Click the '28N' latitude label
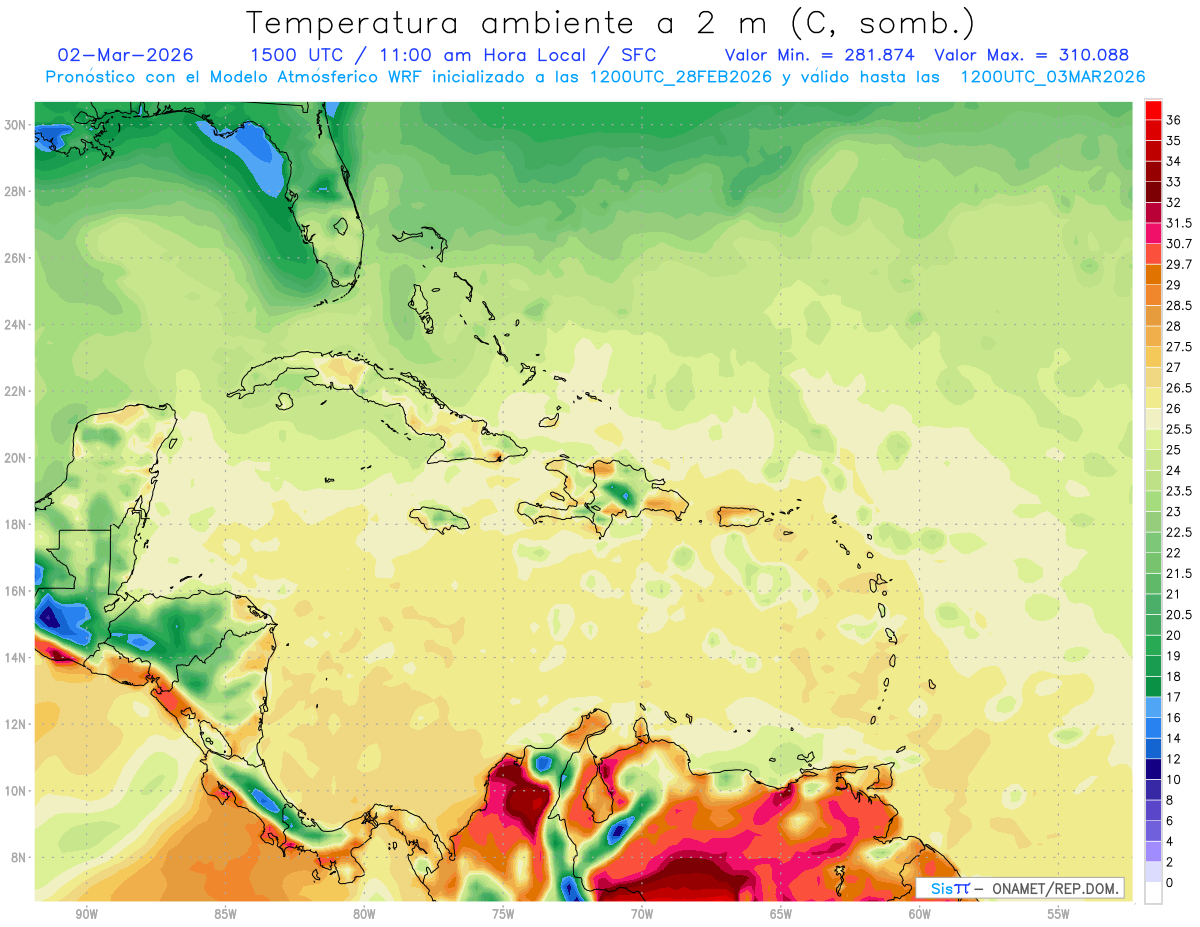The image size is (1200, 927). tap(17, 191)
